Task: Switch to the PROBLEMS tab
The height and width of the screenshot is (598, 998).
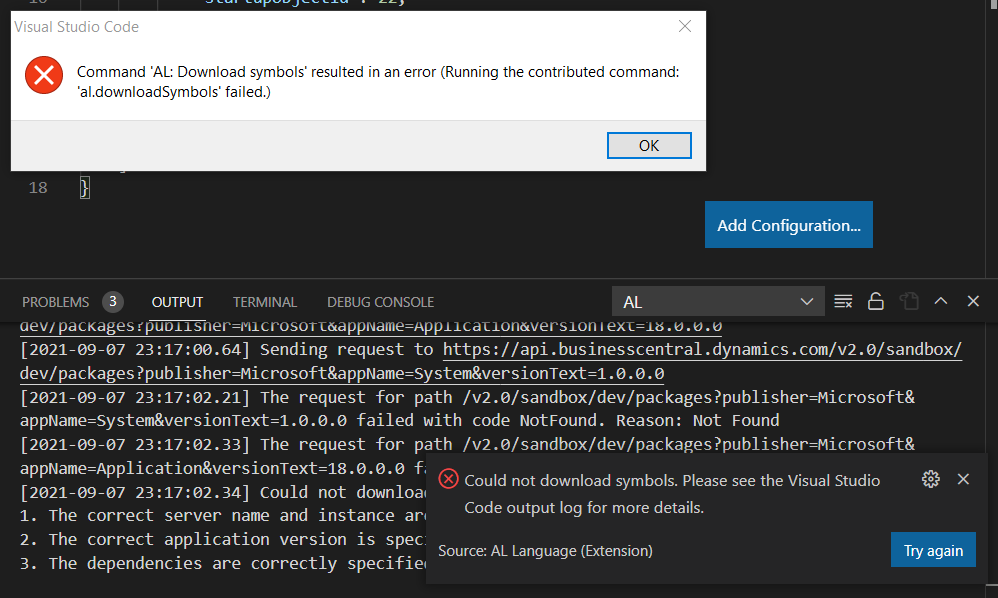Action: click(x=55, y=302)
